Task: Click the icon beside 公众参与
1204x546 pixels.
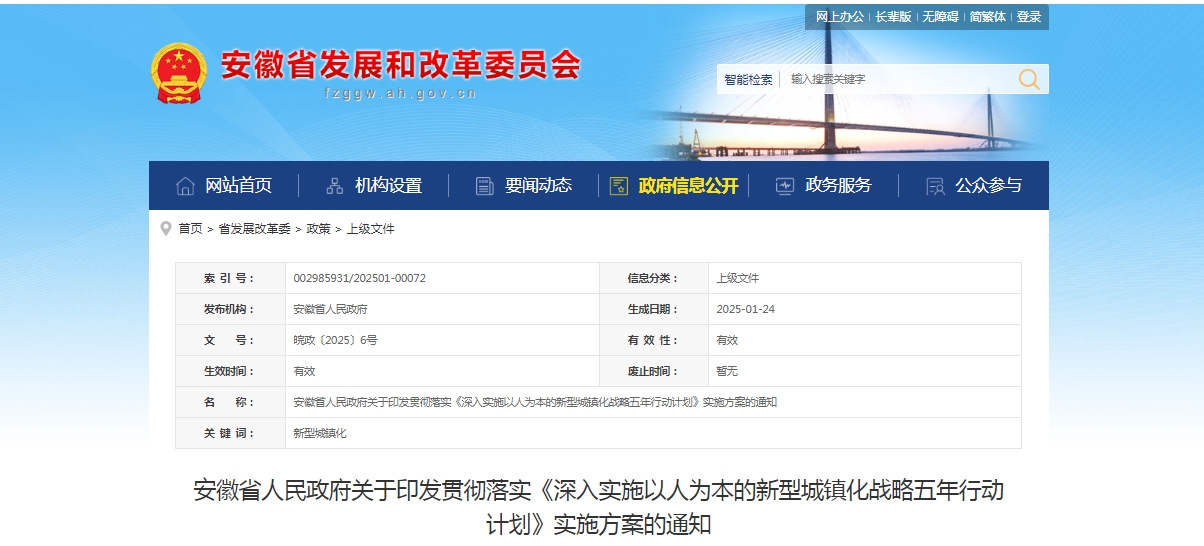Action: coord(935,186)
